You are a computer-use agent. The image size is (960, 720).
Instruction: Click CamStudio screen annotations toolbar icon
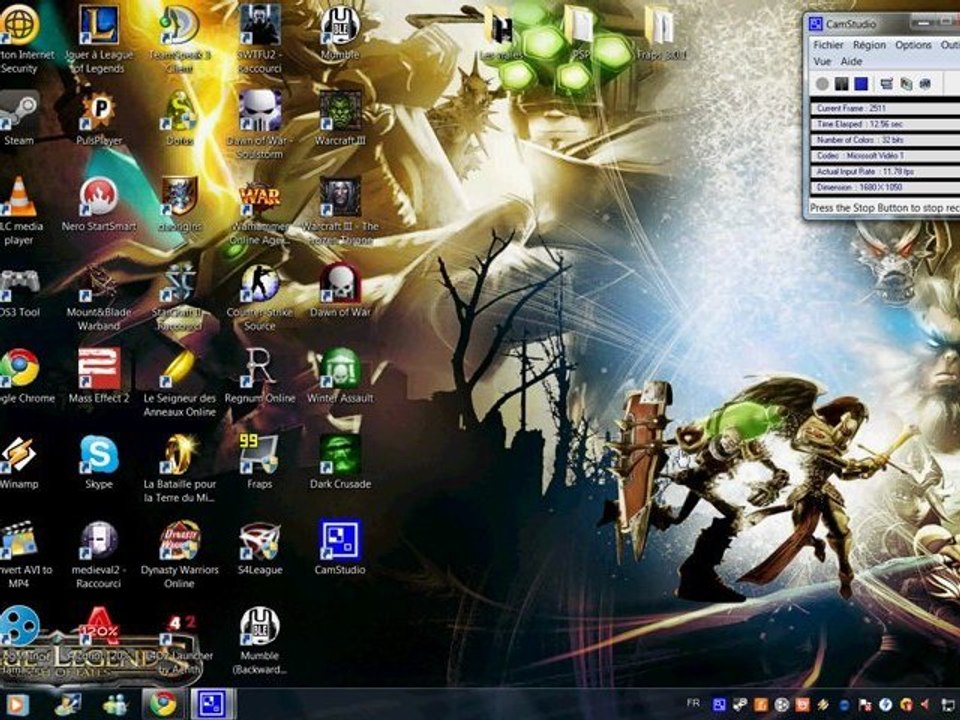pyautogui.click(x=886, y=84)
